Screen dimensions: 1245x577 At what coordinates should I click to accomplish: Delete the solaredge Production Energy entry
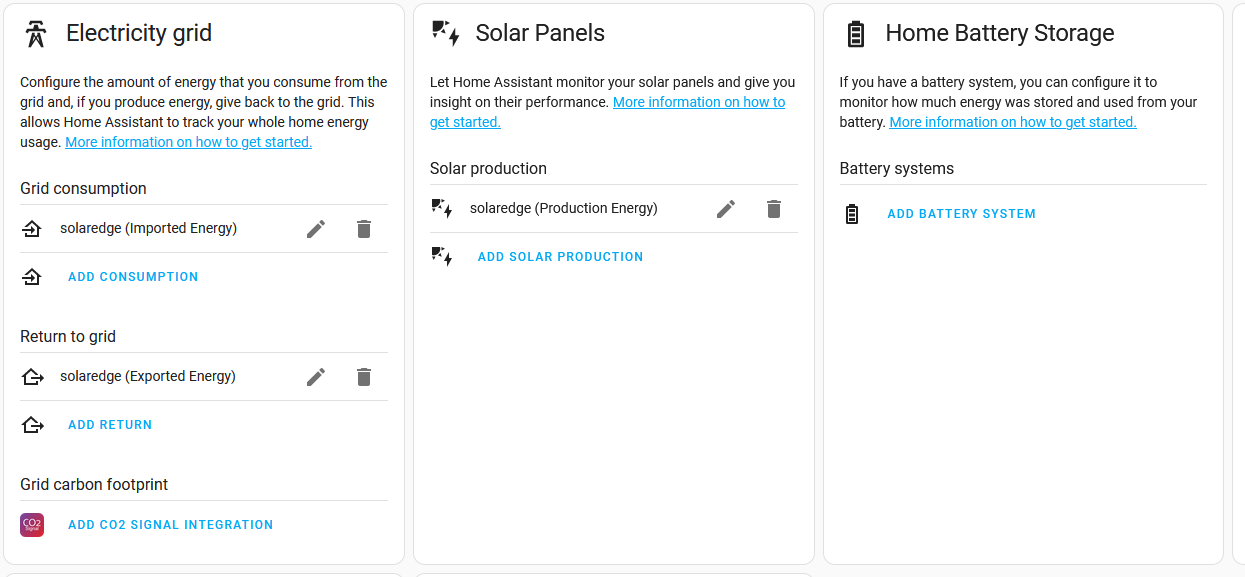point(773,208)
